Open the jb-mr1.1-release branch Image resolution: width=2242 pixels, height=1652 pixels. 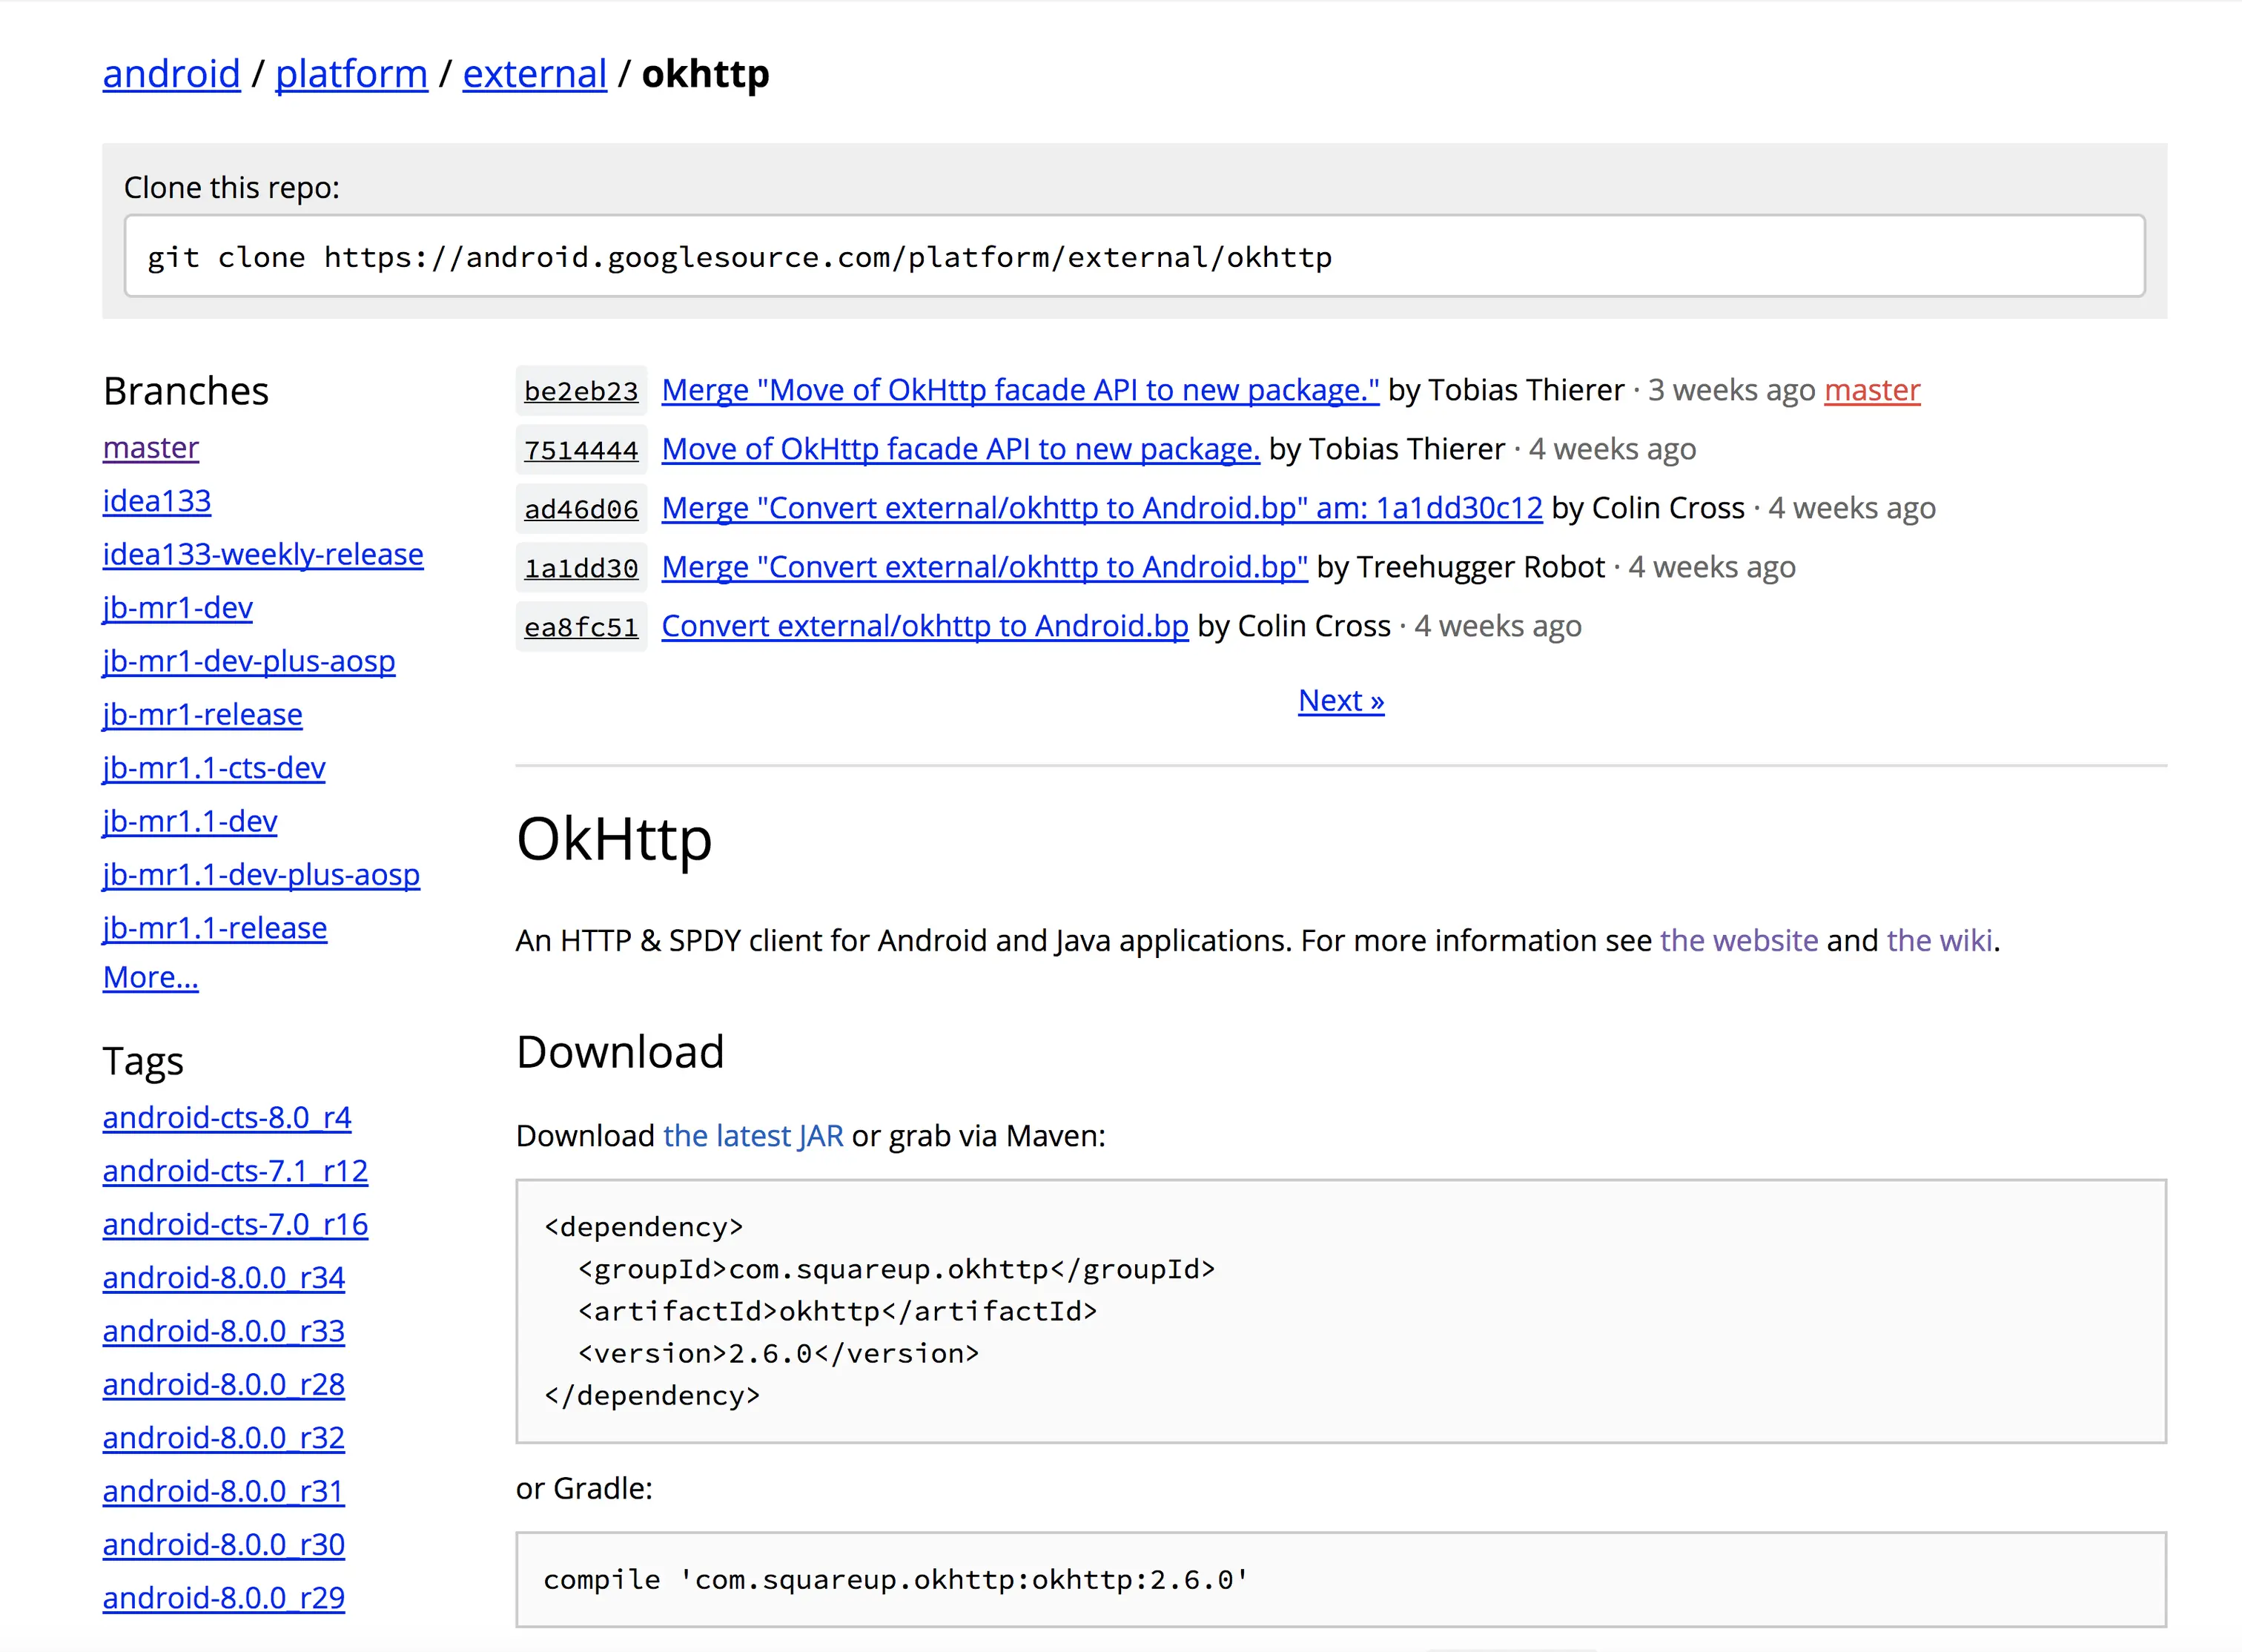[215, 928]
